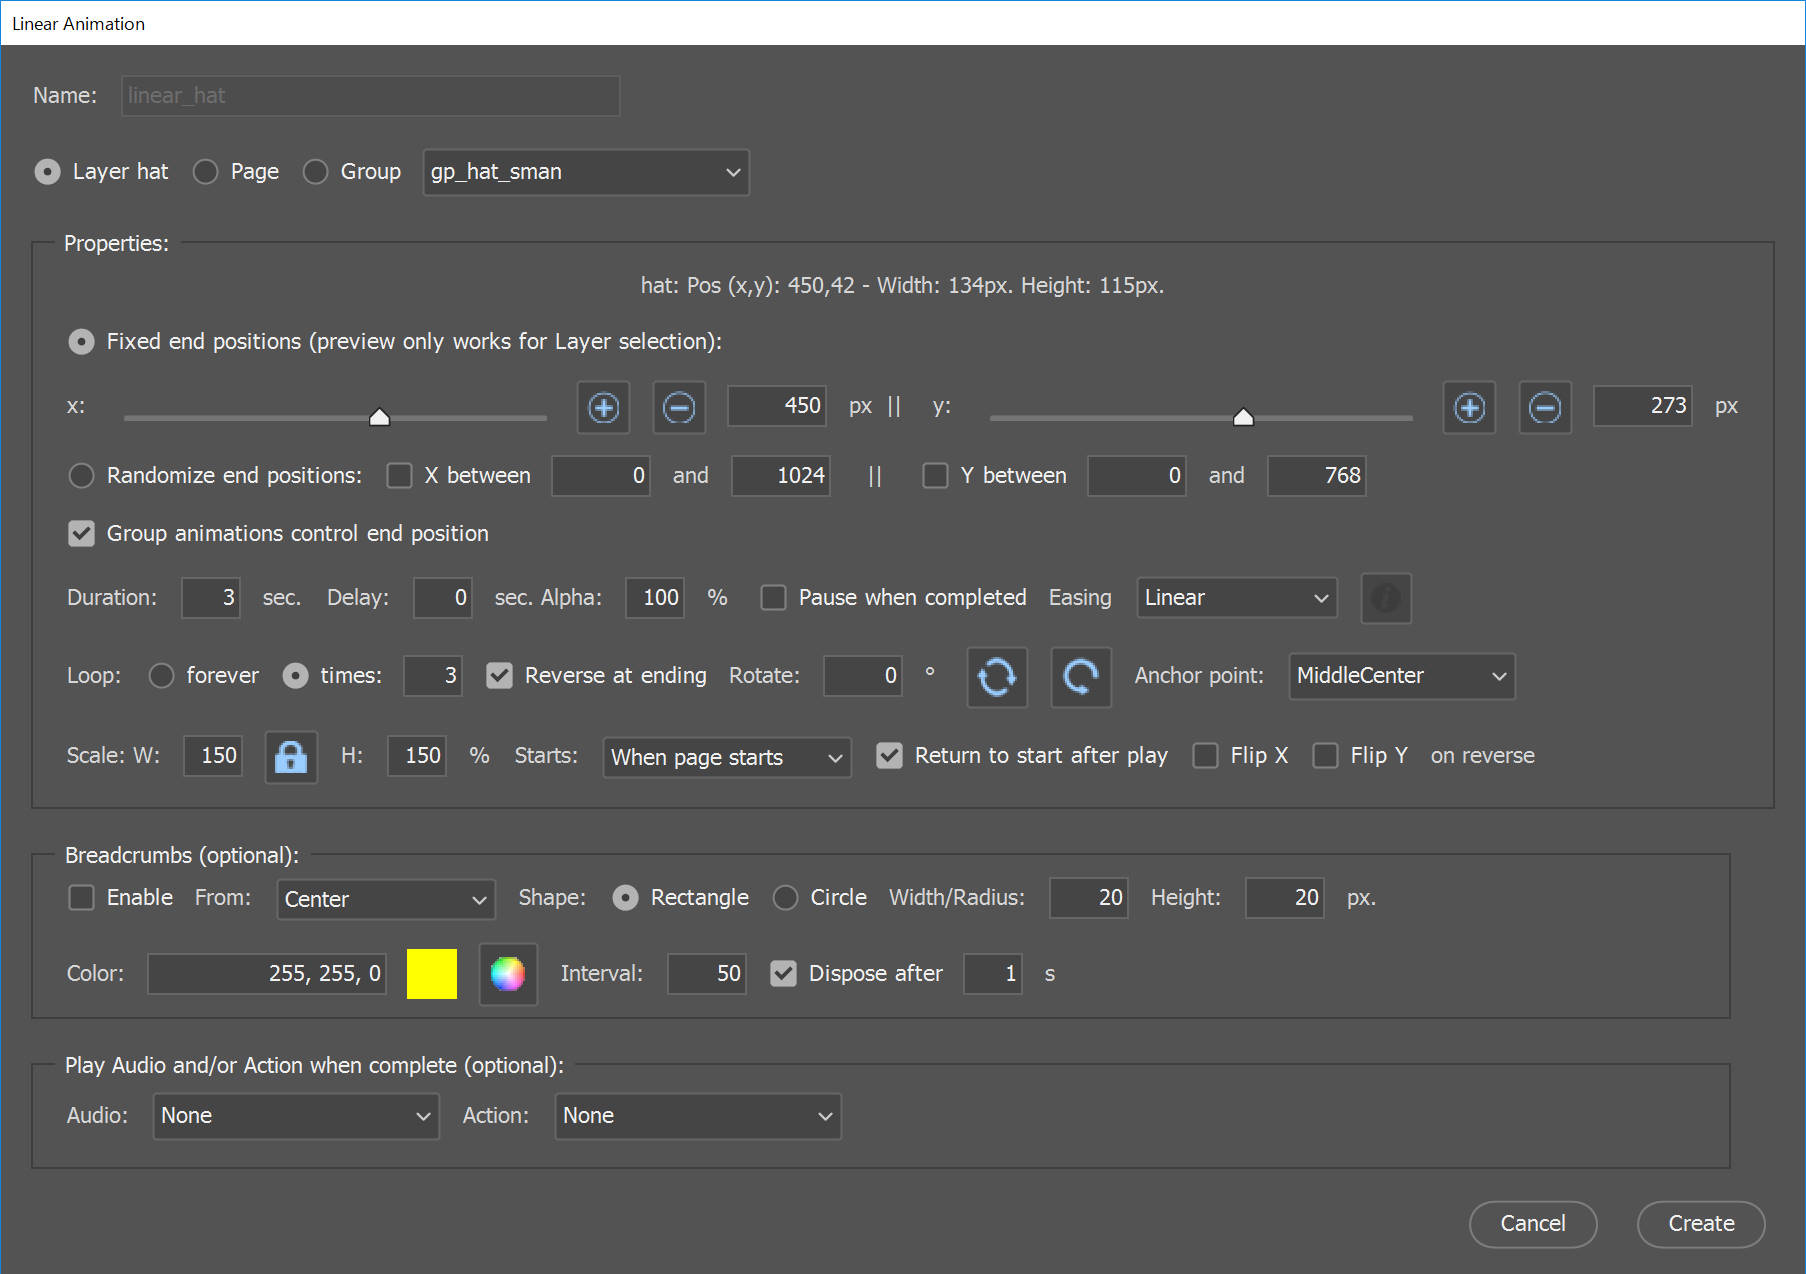Select Rectangle shape radio button
Viewport: 1806px width, 1274px height.
pos(625,898)
